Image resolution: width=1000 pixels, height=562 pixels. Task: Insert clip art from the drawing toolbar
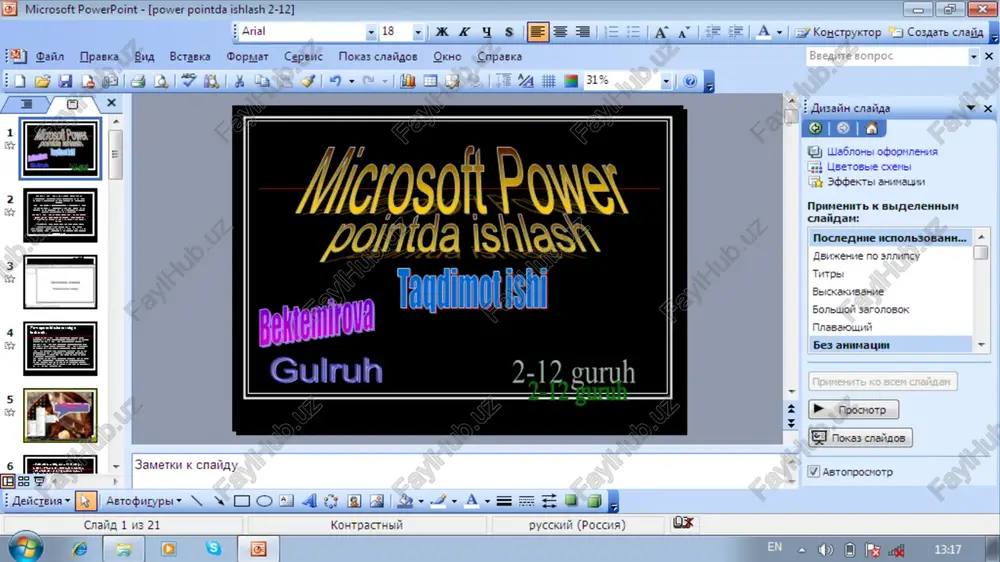coord(354,501)
